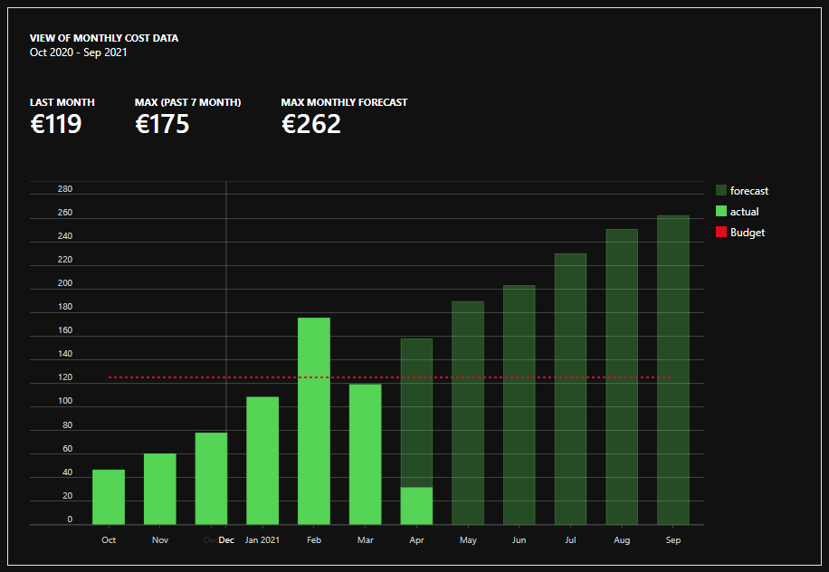Click the Jan 2021 actual bar
This screenshot has height=572, width=829.
click(262, 460)
